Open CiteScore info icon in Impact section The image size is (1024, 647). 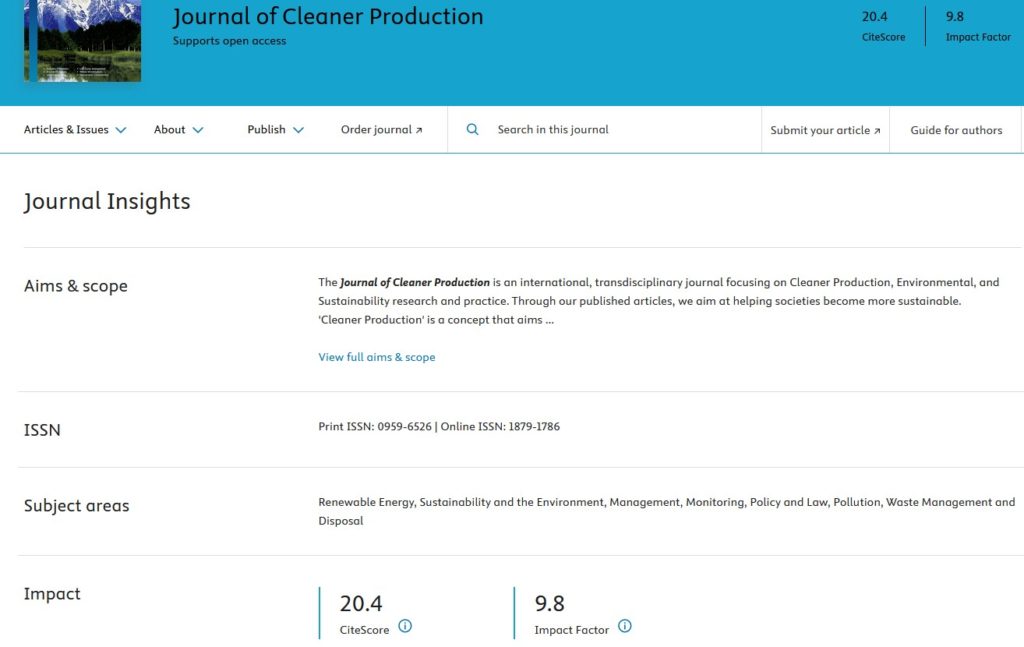(x=405, y=626)
